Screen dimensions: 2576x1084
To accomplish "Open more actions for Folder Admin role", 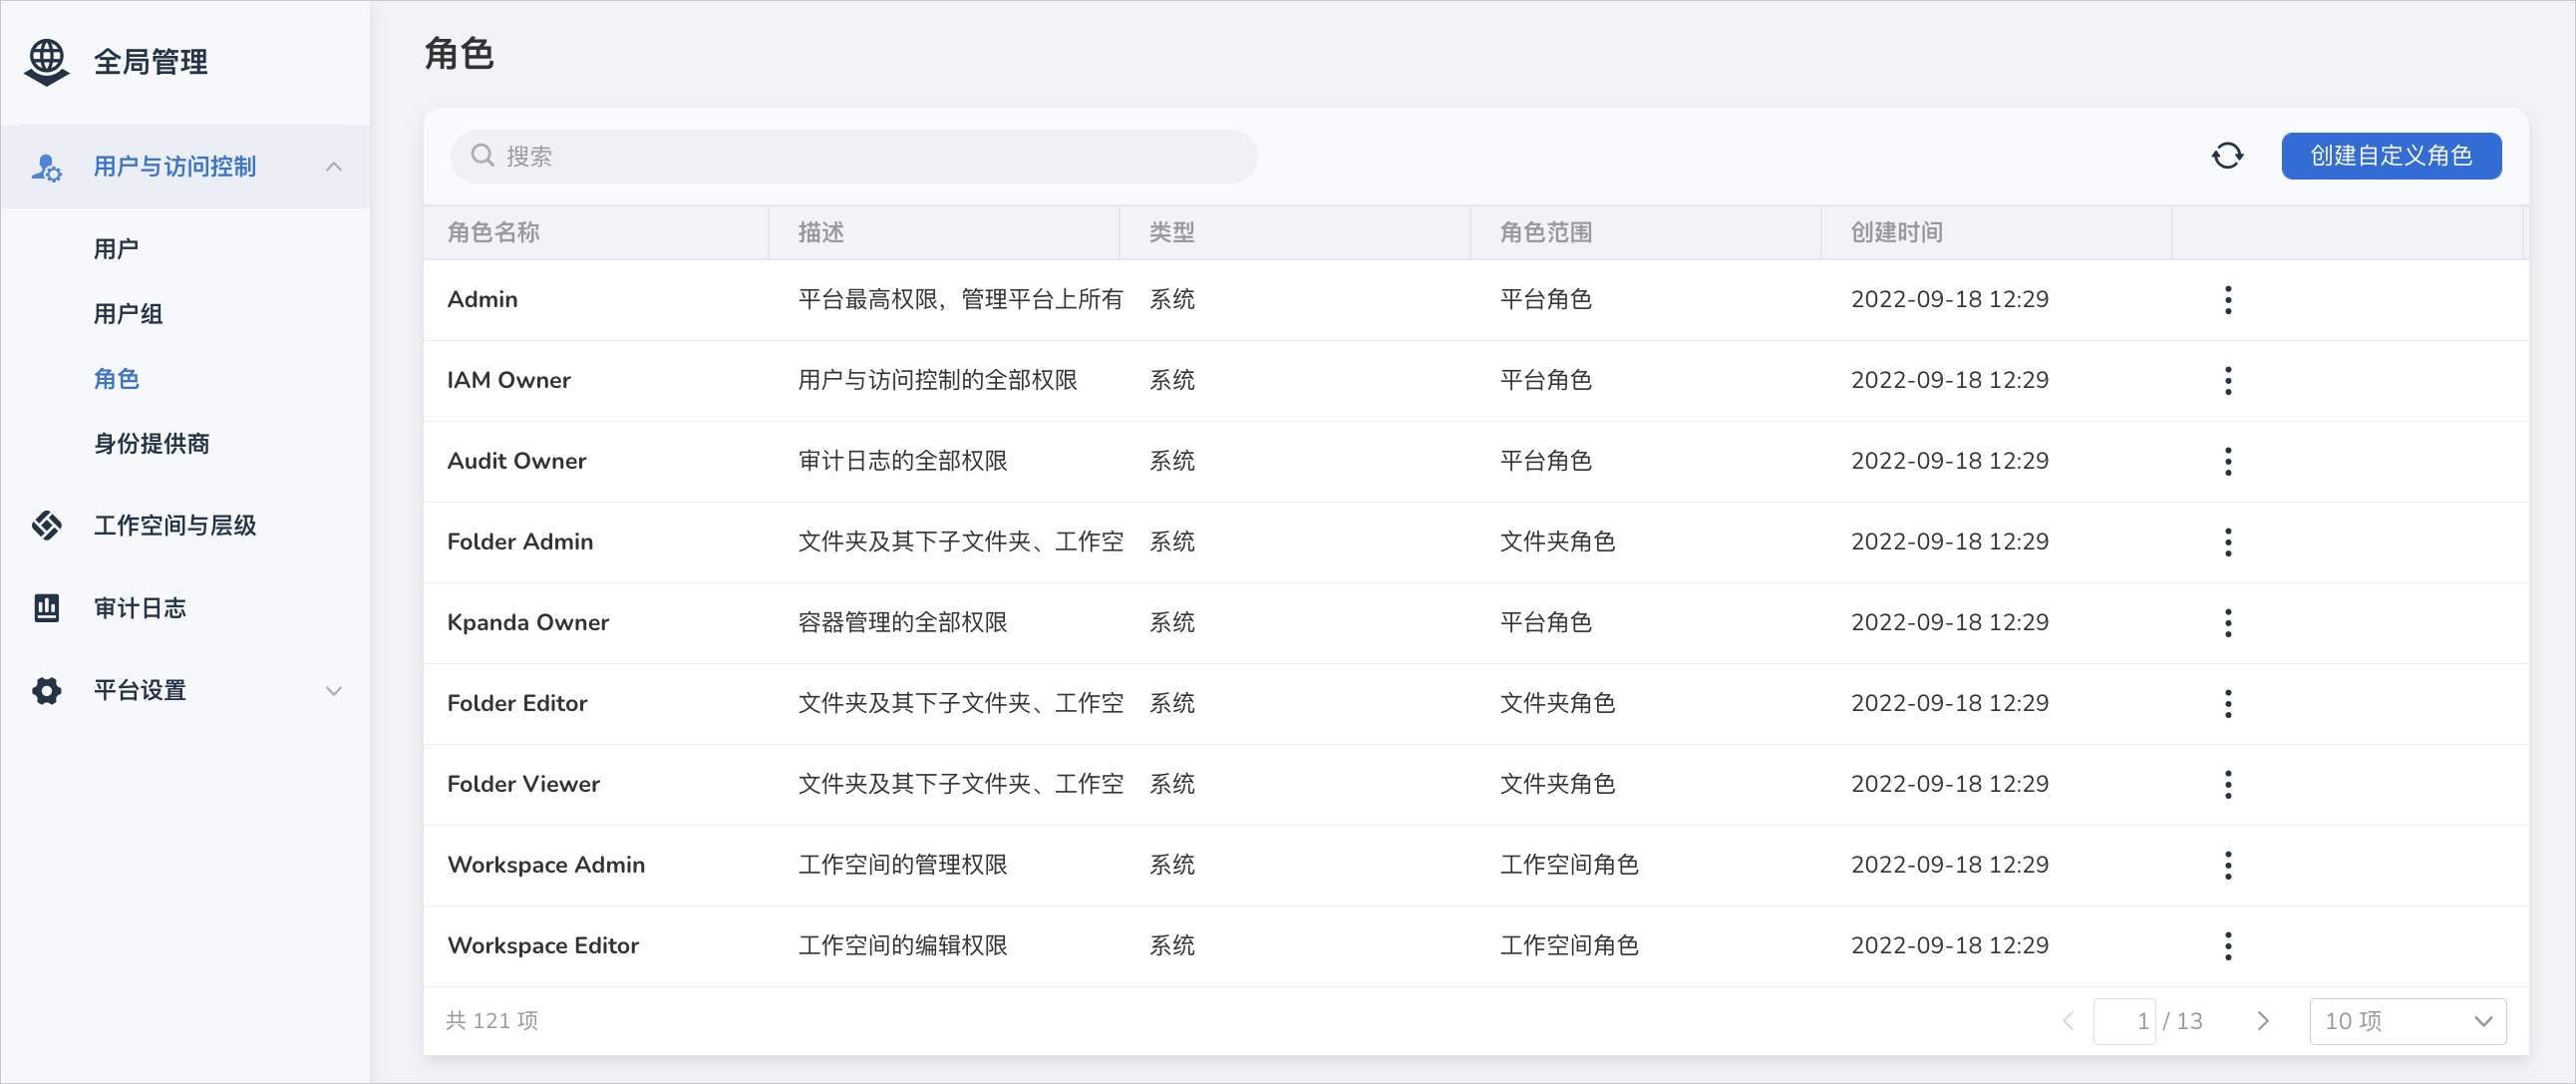I will 2228,543.
